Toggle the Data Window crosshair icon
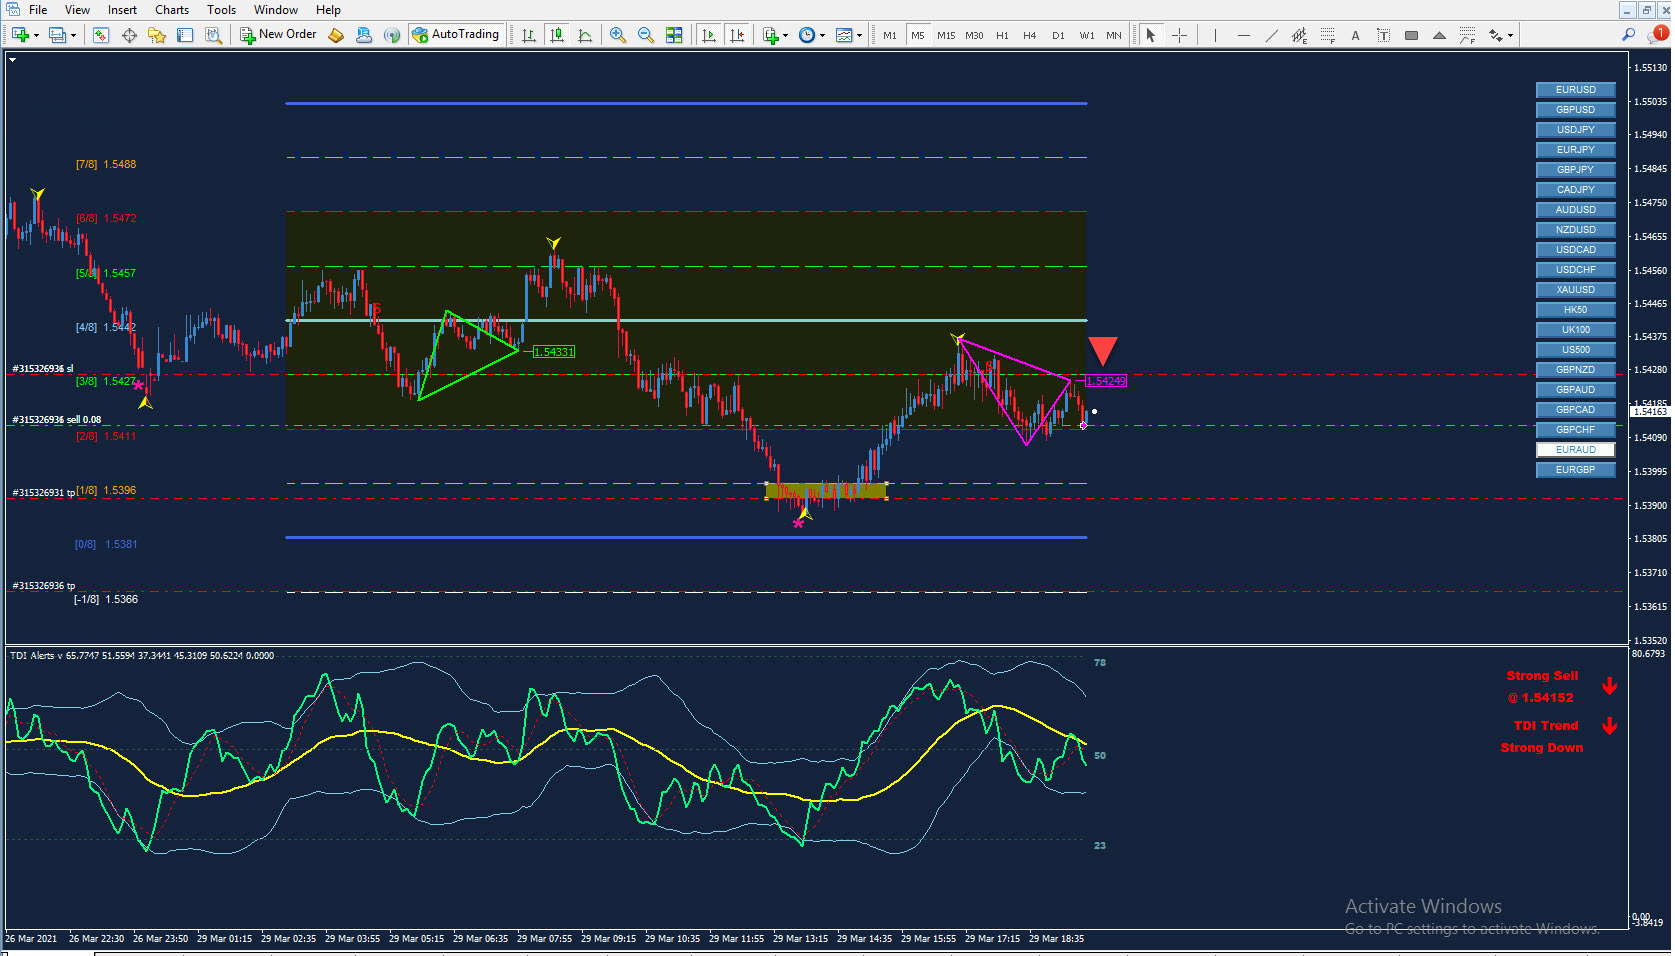Screen dimensions: 1675x956 129,35
